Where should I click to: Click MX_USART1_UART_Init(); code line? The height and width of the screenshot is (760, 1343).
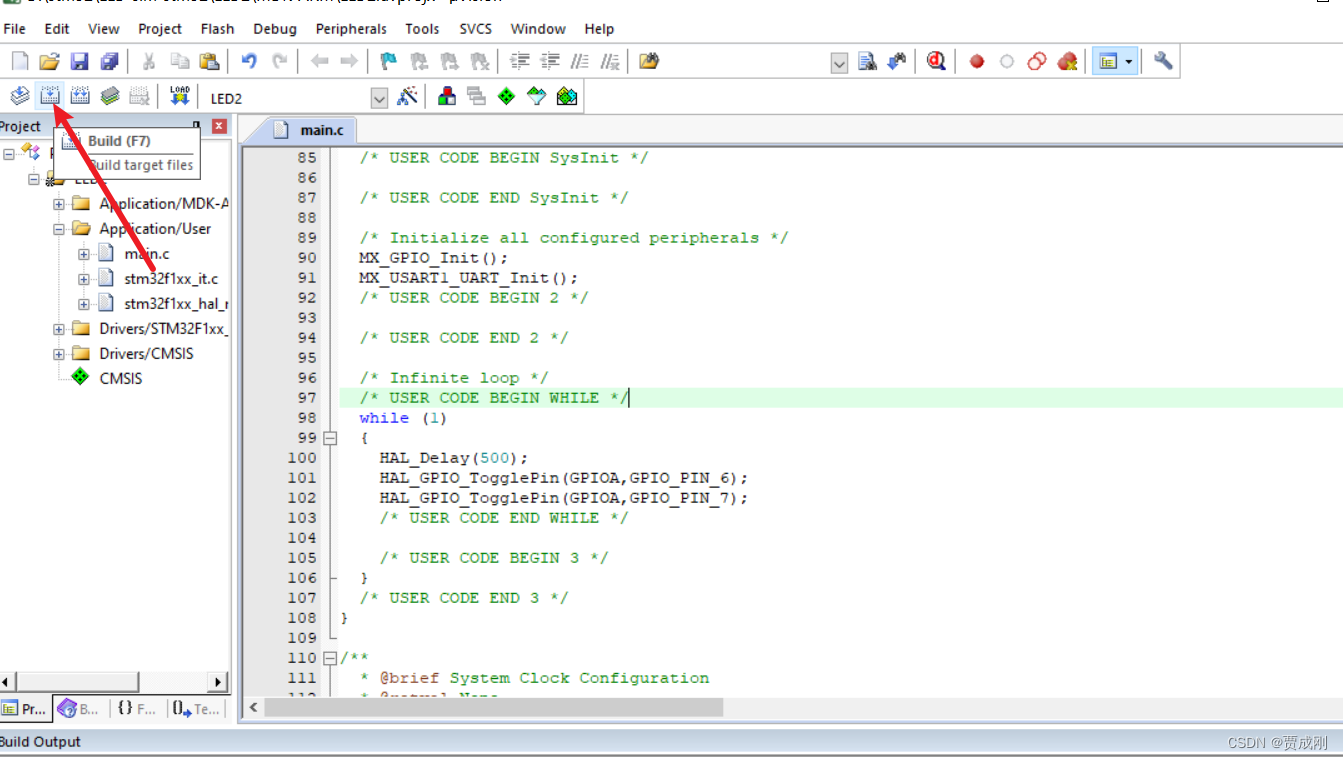tap(468, 278)
